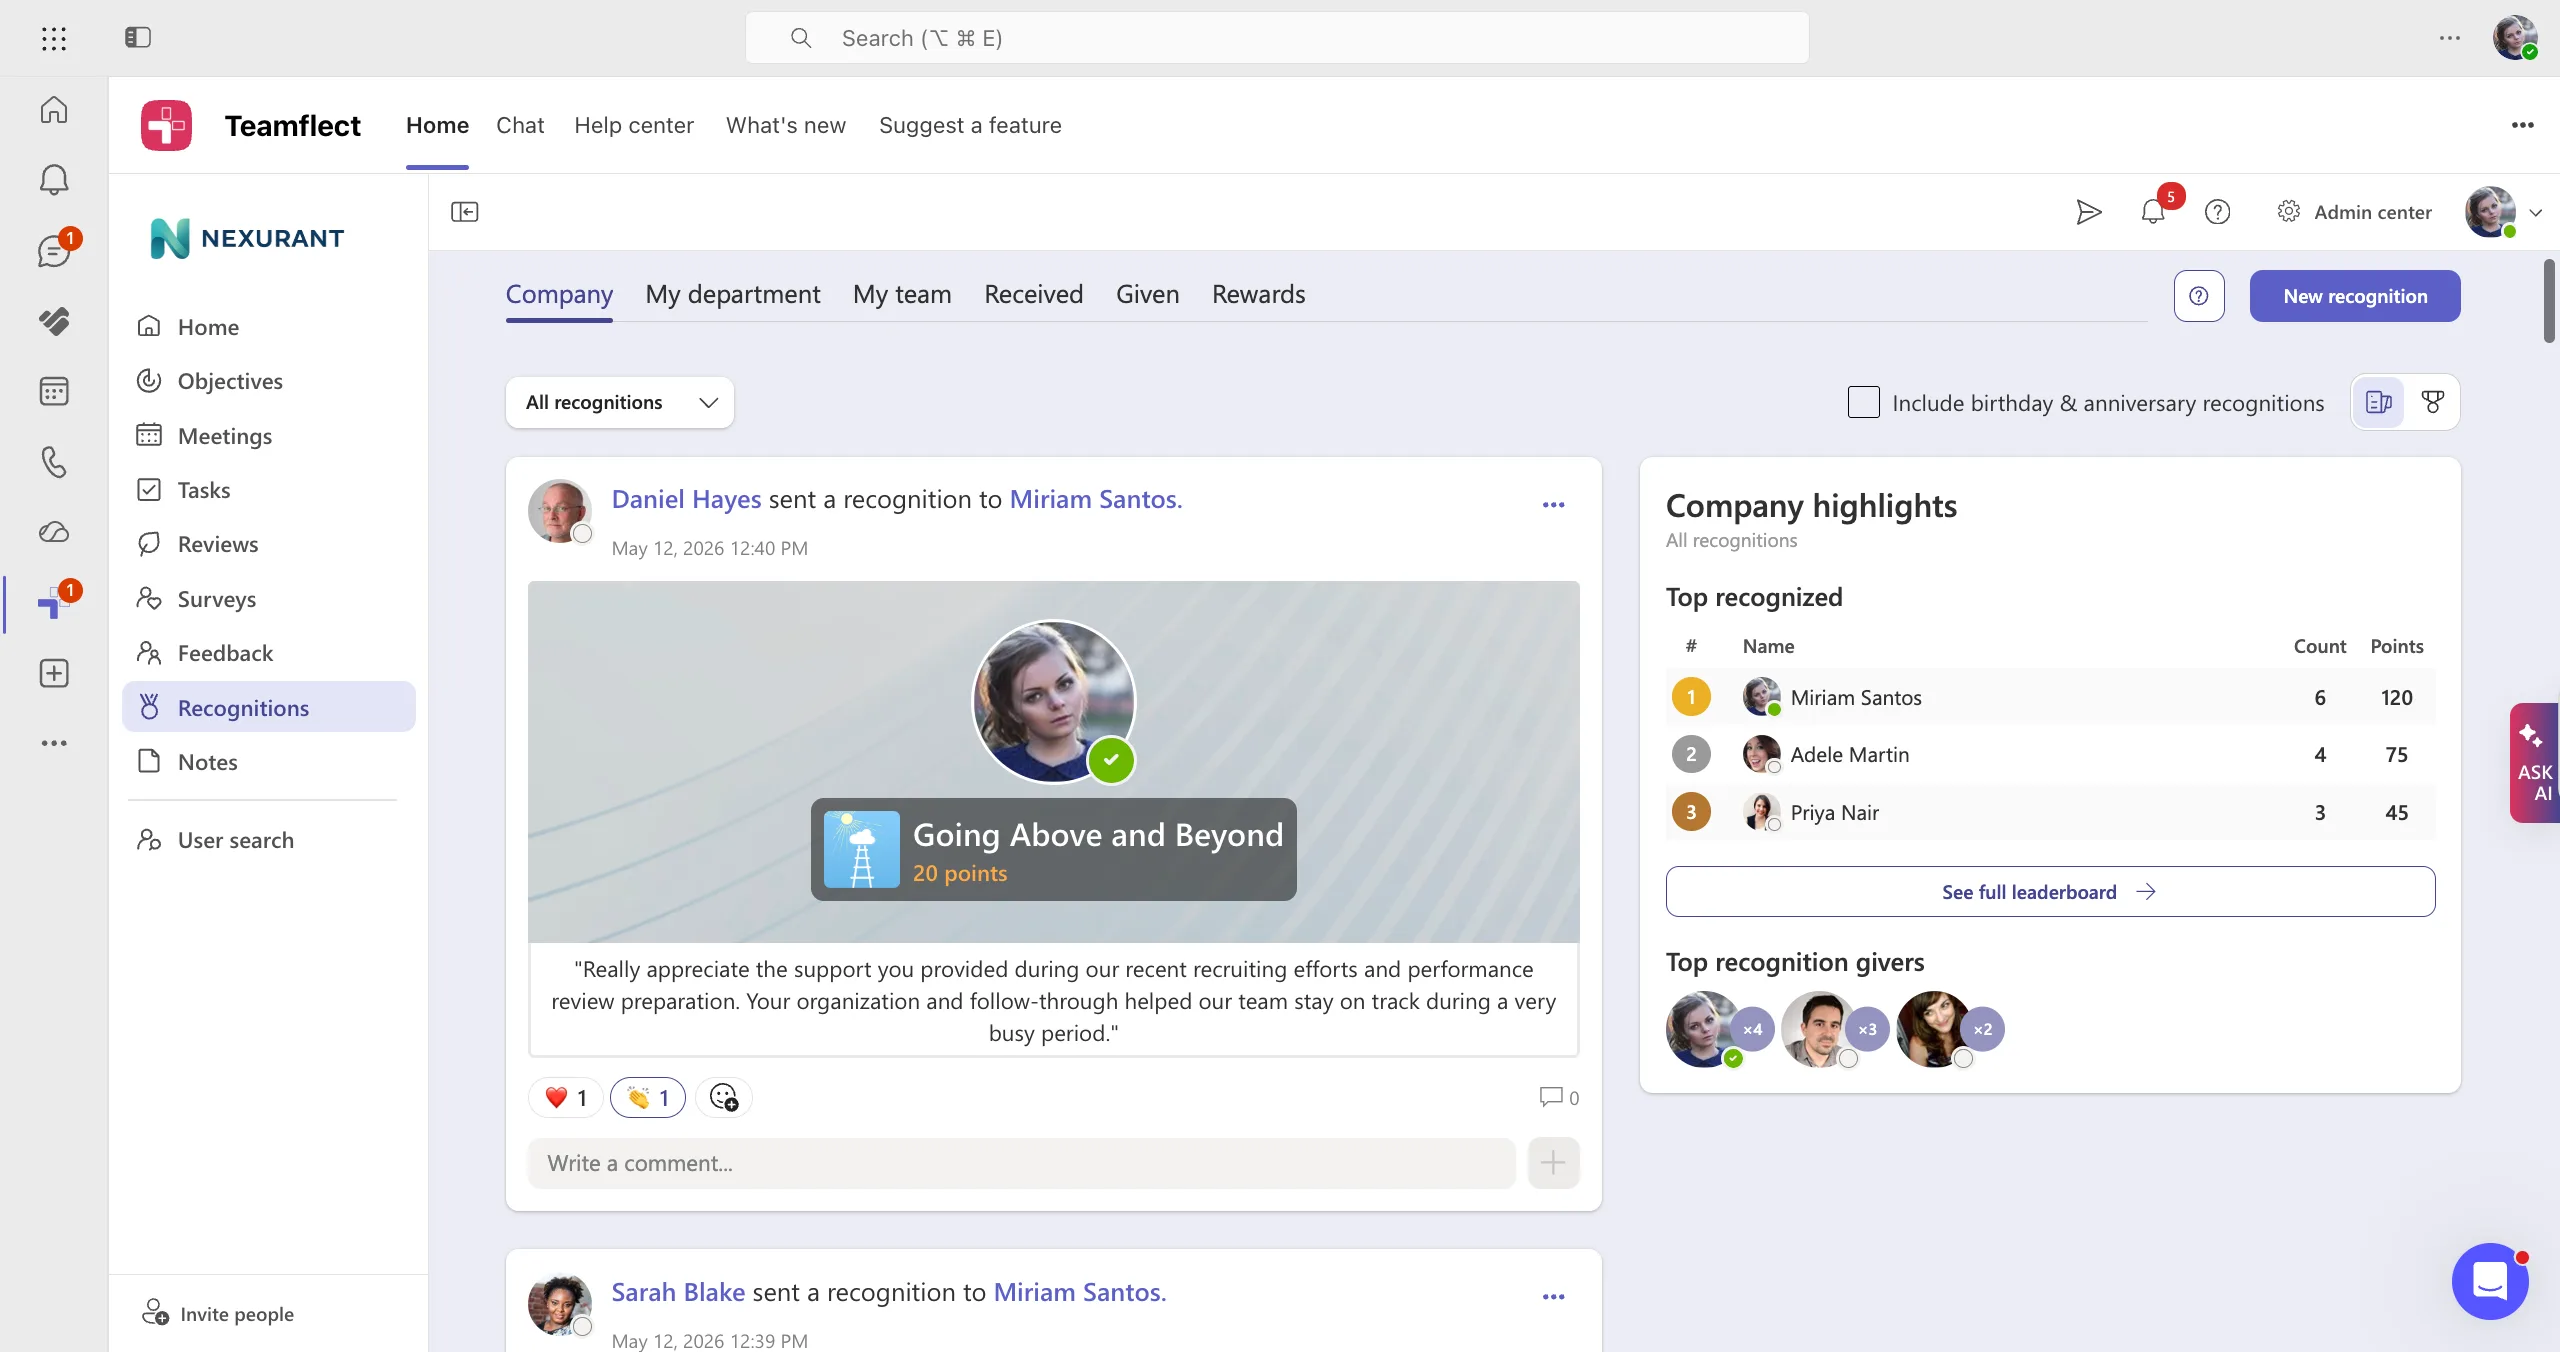Open User search in sidebar

[x=269, y=840]
